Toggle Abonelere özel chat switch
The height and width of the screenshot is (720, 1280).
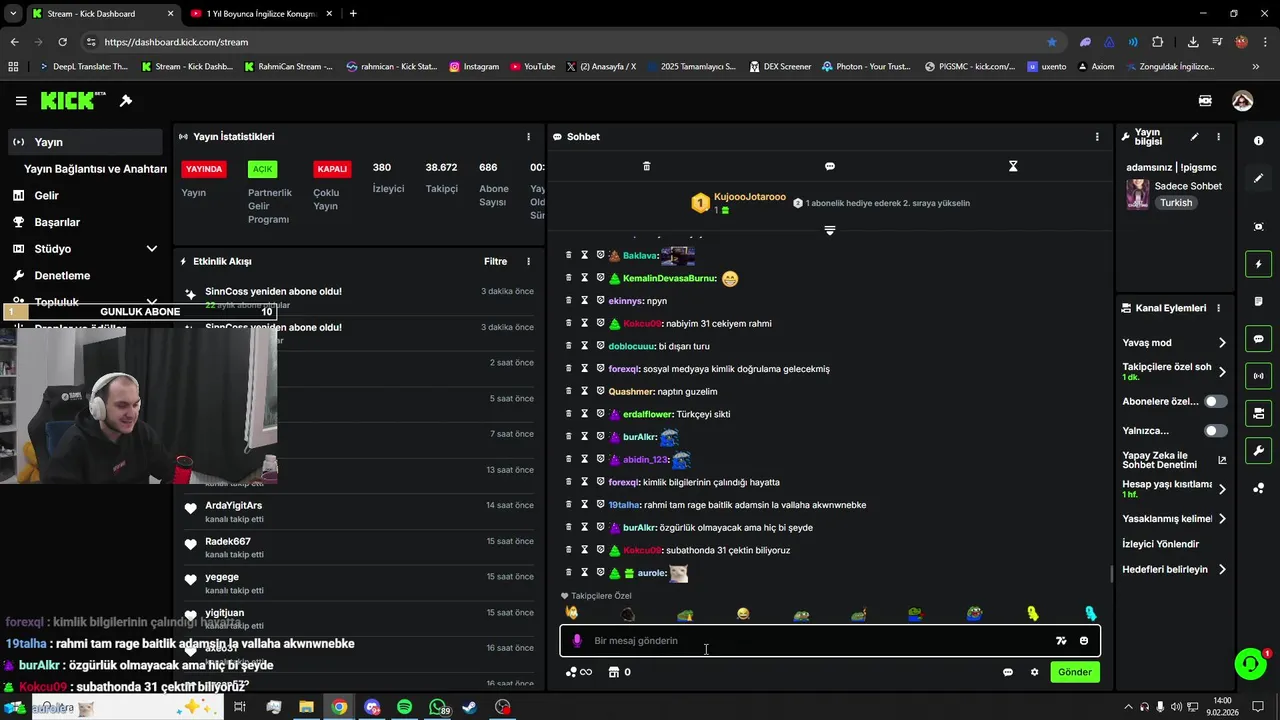click(x=1216, y=402)
